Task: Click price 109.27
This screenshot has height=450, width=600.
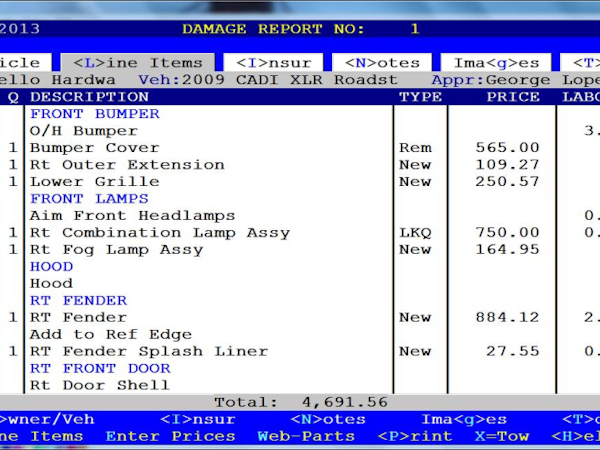Action: click(507, 165)
